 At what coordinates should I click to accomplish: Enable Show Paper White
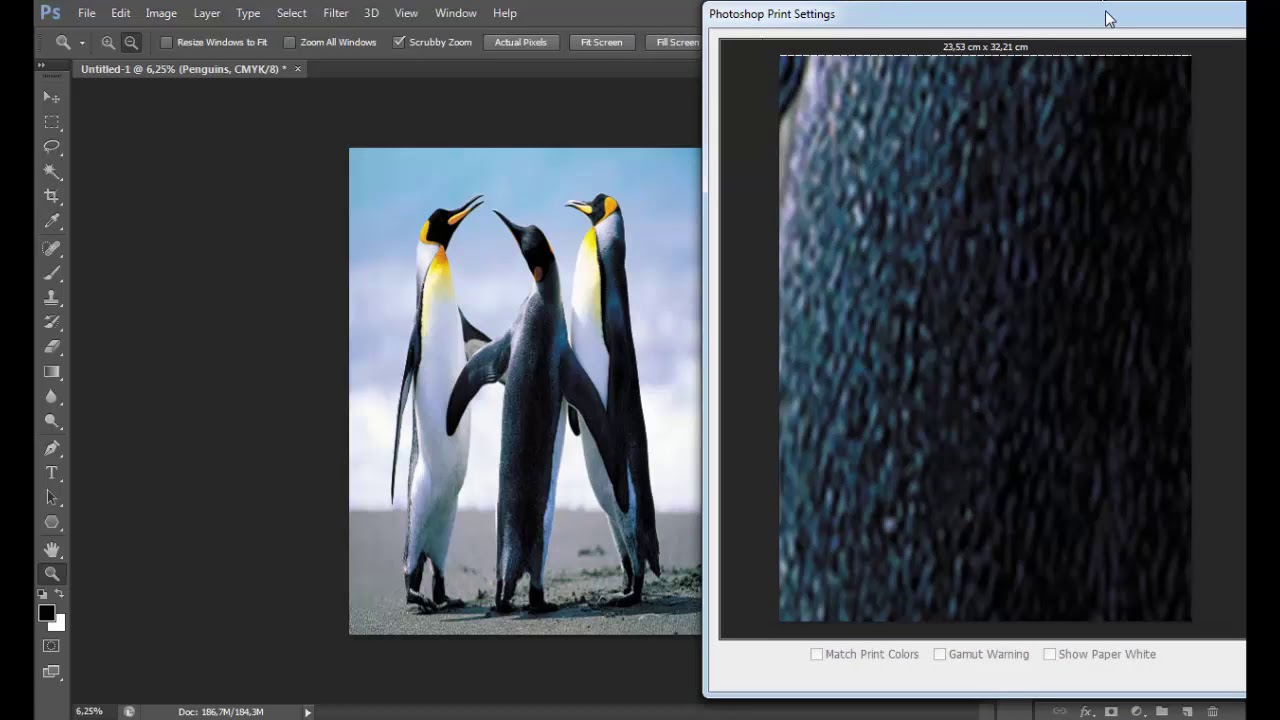(1049, 654)
